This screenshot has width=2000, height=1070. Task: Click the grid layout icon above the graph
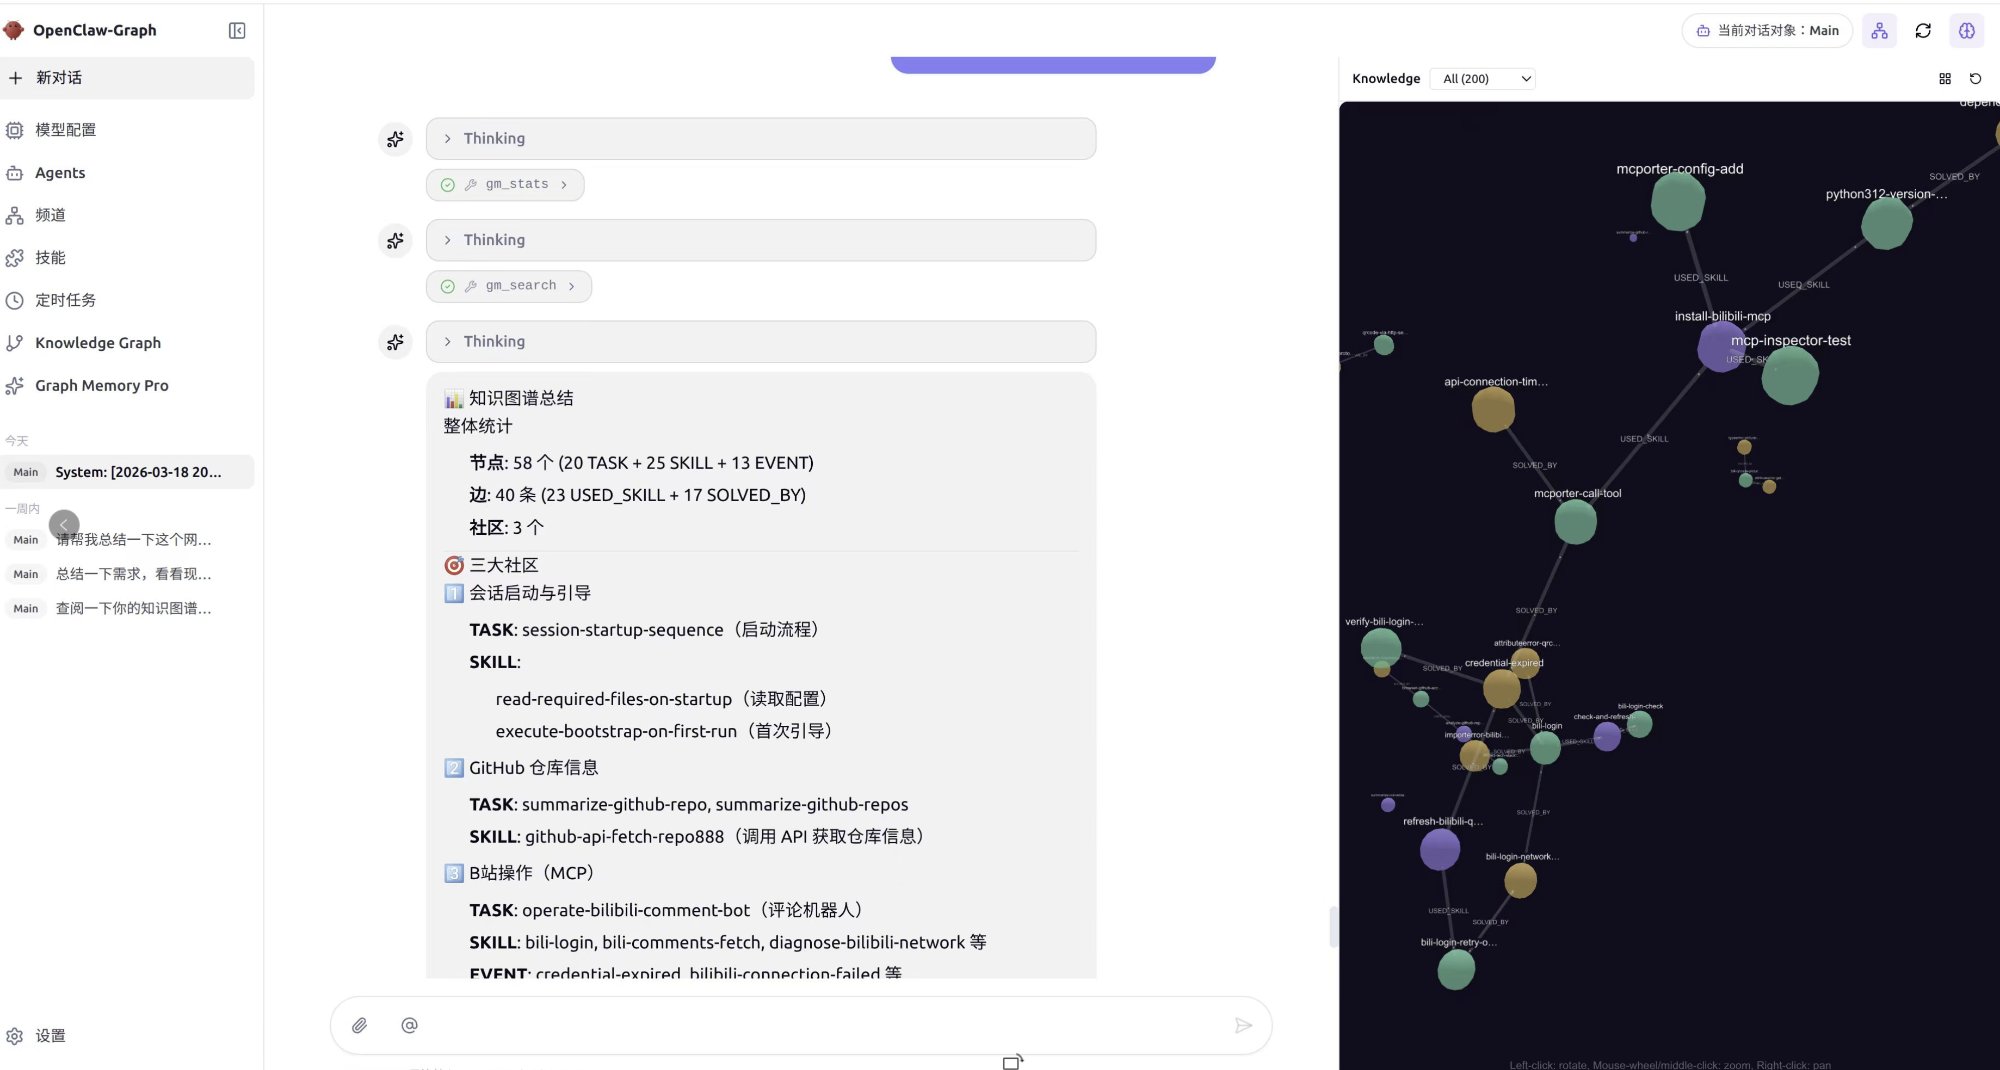click(1945, 78)
